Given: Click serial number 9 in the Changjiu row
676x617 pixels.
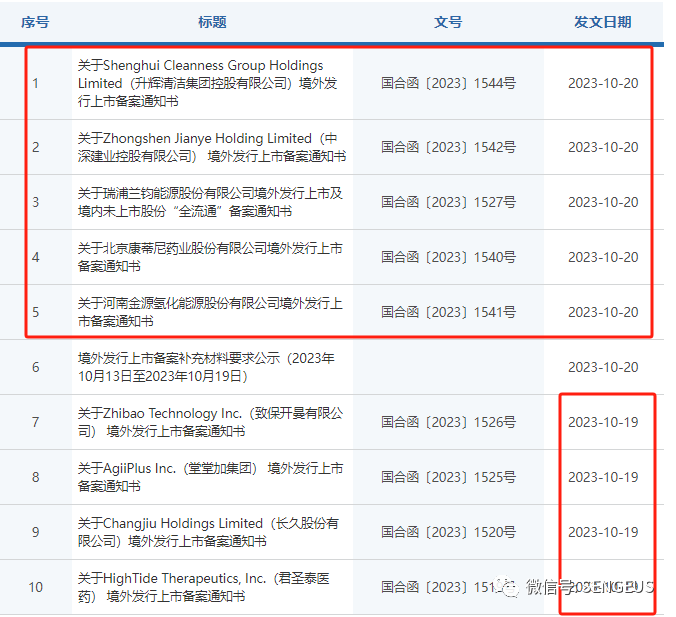Looking at the screenshot, I should coord(35,532).
